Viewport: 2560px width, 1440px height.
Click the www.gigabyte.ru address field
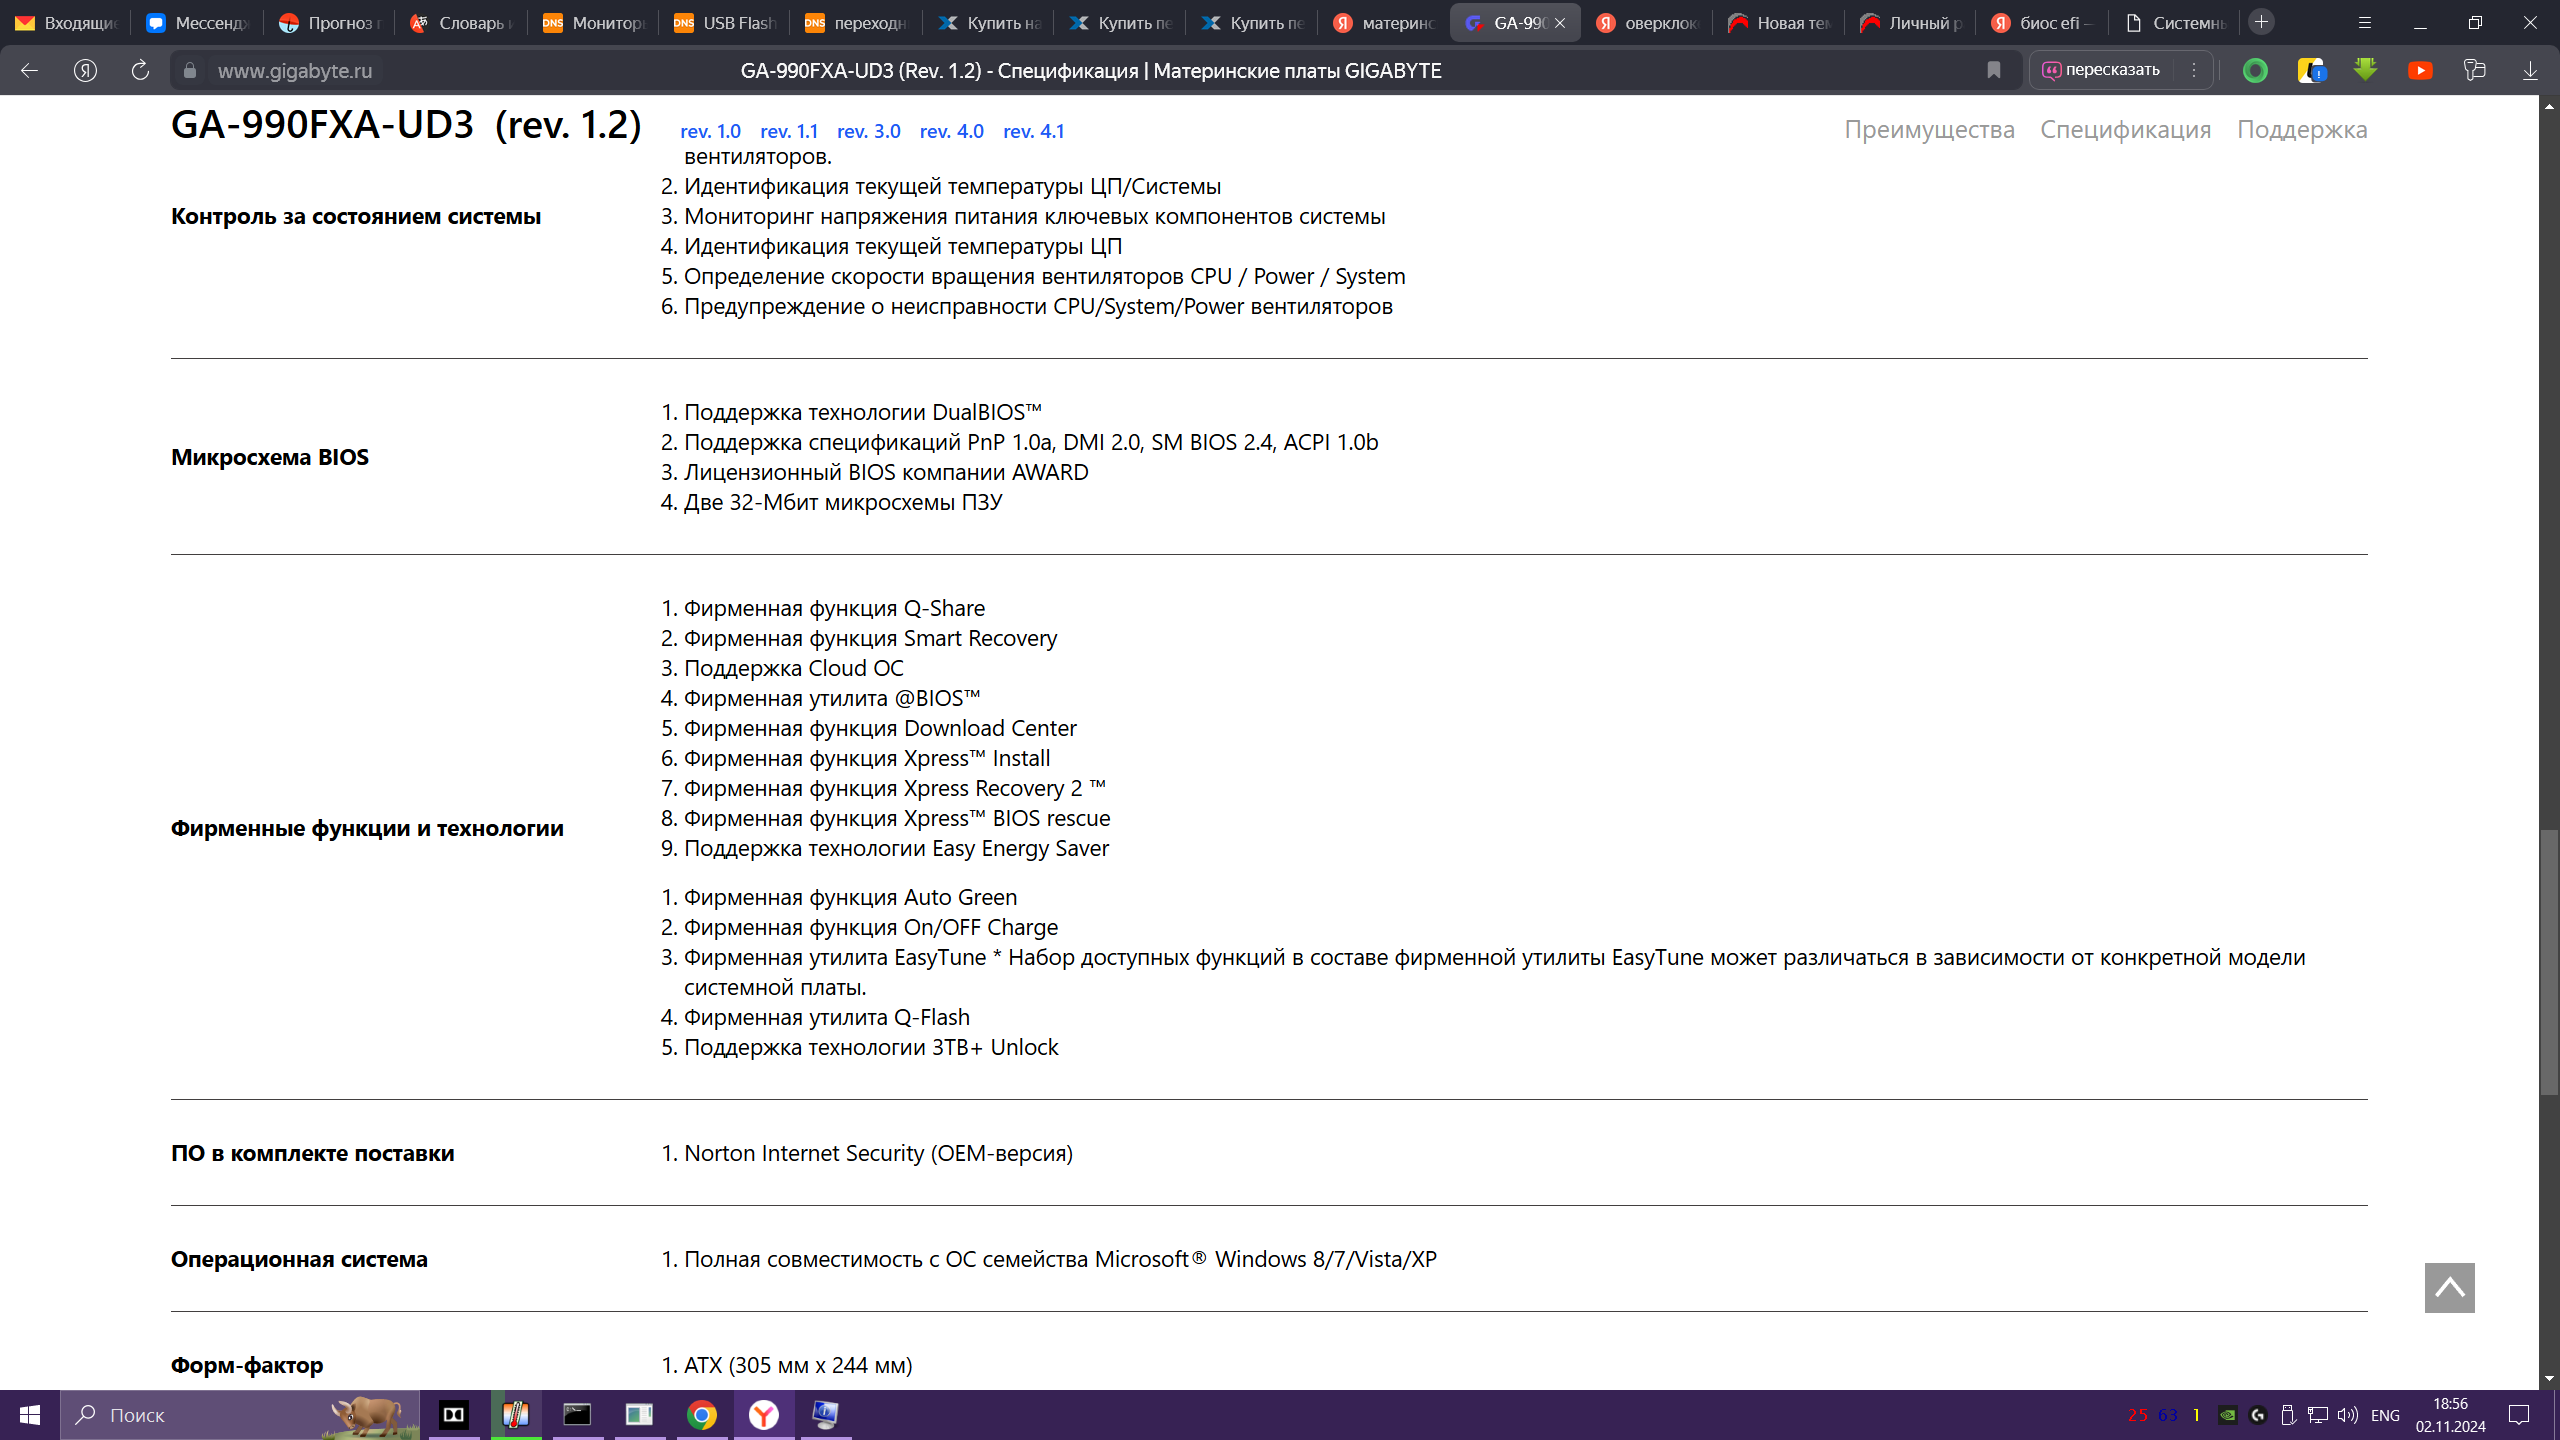(x=295, y=70)
